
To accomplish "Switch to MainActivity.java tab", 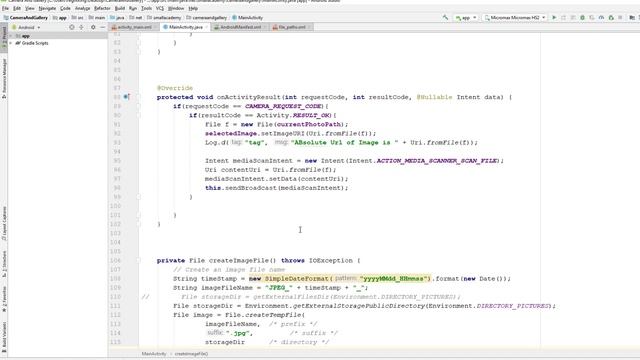I will pyautogui.click(x=186, y=27).
